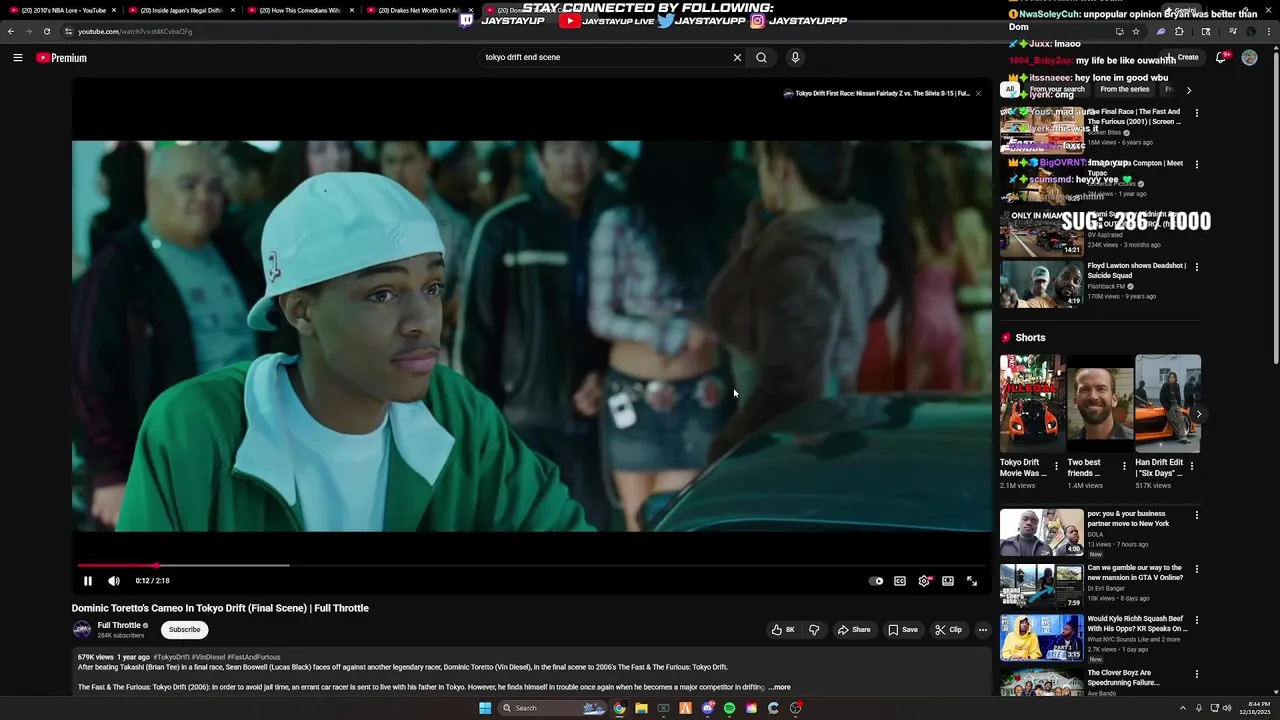Open more actions ellipsis under video
Viewport: 1280px width, 720px height.
[x=983, y=630]
